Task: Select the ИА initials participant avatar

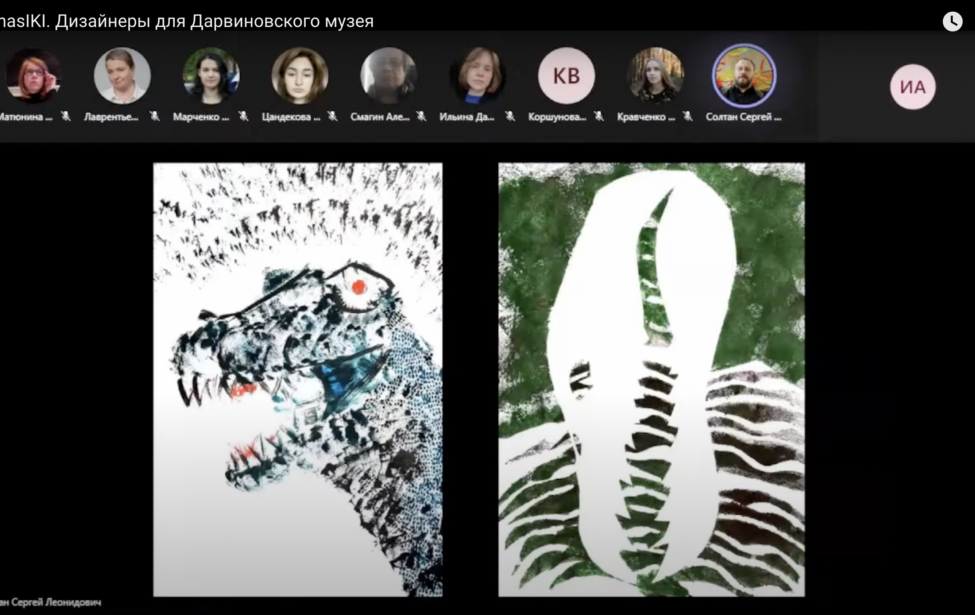Action: (912, 87)
